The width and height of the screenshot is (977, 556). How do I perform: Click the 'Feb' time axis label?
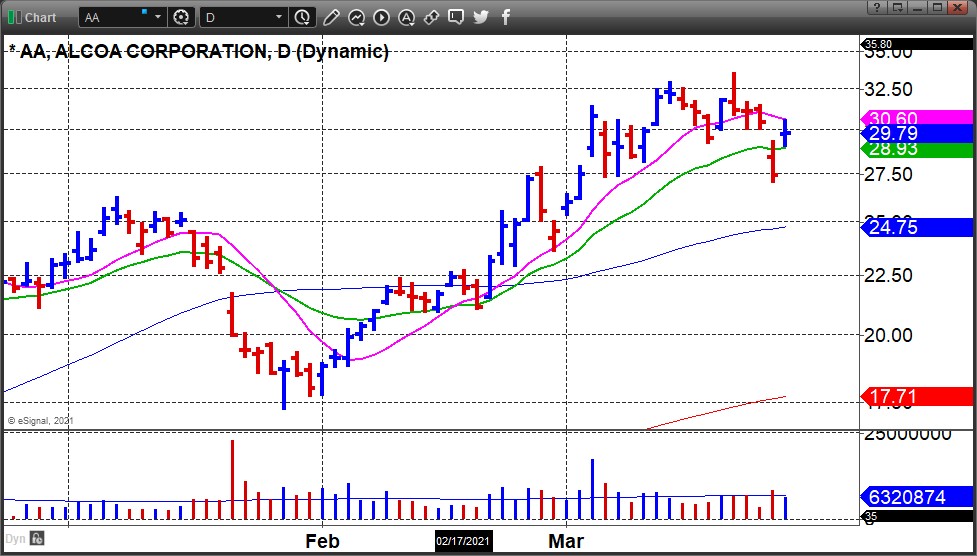pyautogui.click(x=322, y=540)
